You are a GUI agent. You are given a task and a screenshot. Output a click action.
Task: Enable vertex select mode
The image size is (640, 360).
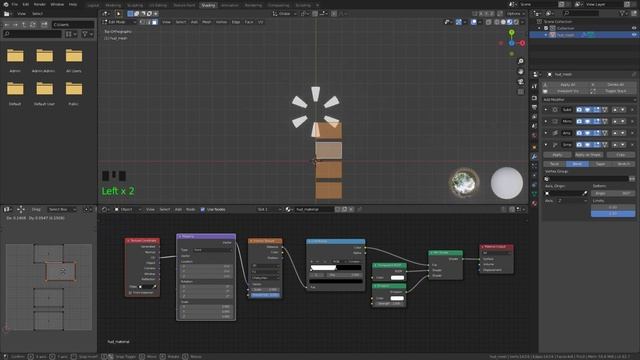point(142,22)
